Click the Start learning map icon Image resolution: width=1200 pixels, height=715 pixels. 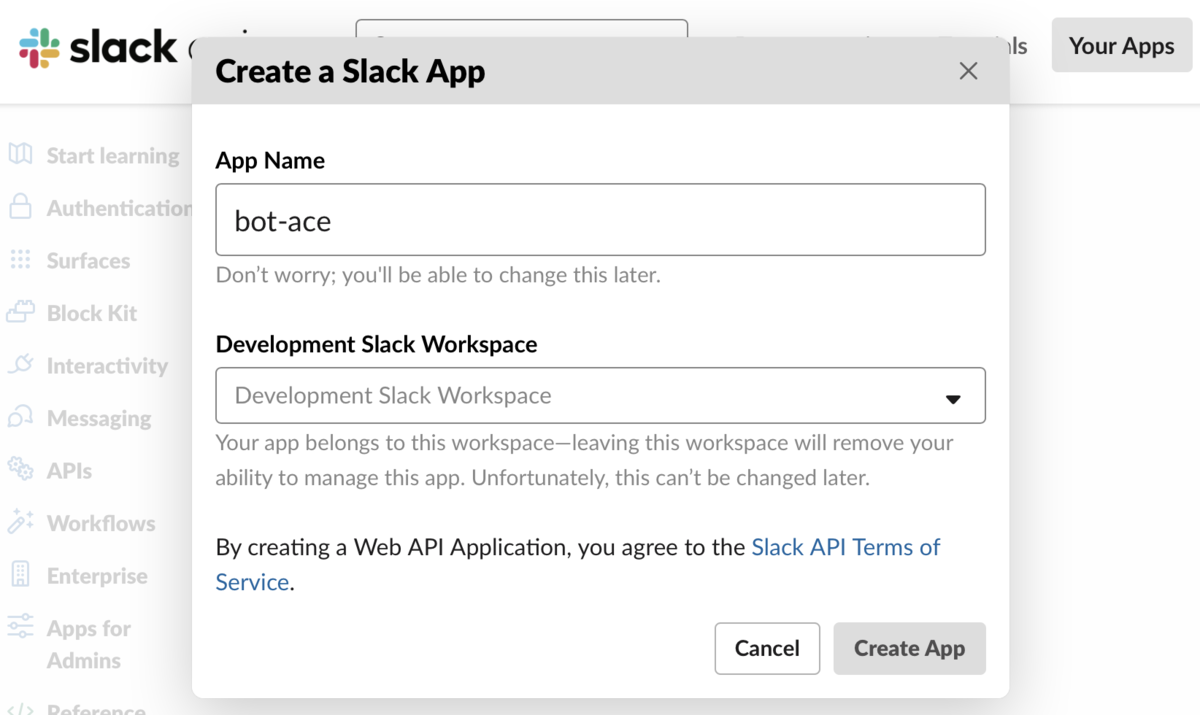[20, 155]
